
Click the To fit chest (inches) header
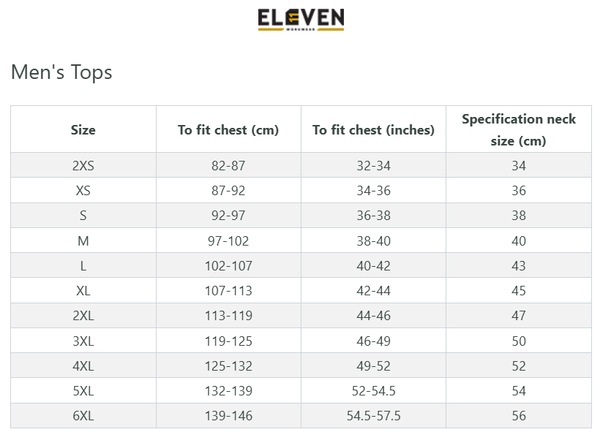373,130
